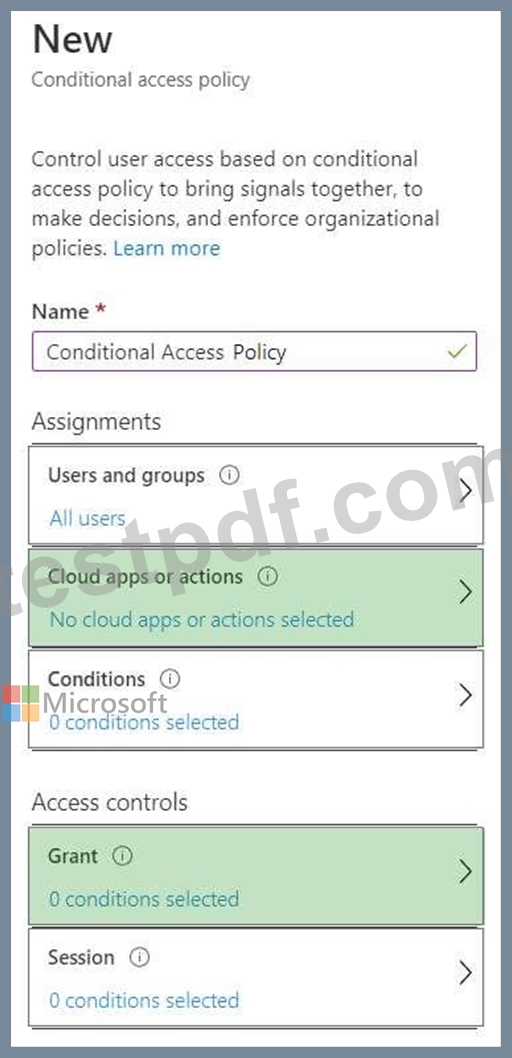The width and height of the screenshot is (512, 1058).
Task: Click the info icon beside Users and groups
Action: [229, 476]
